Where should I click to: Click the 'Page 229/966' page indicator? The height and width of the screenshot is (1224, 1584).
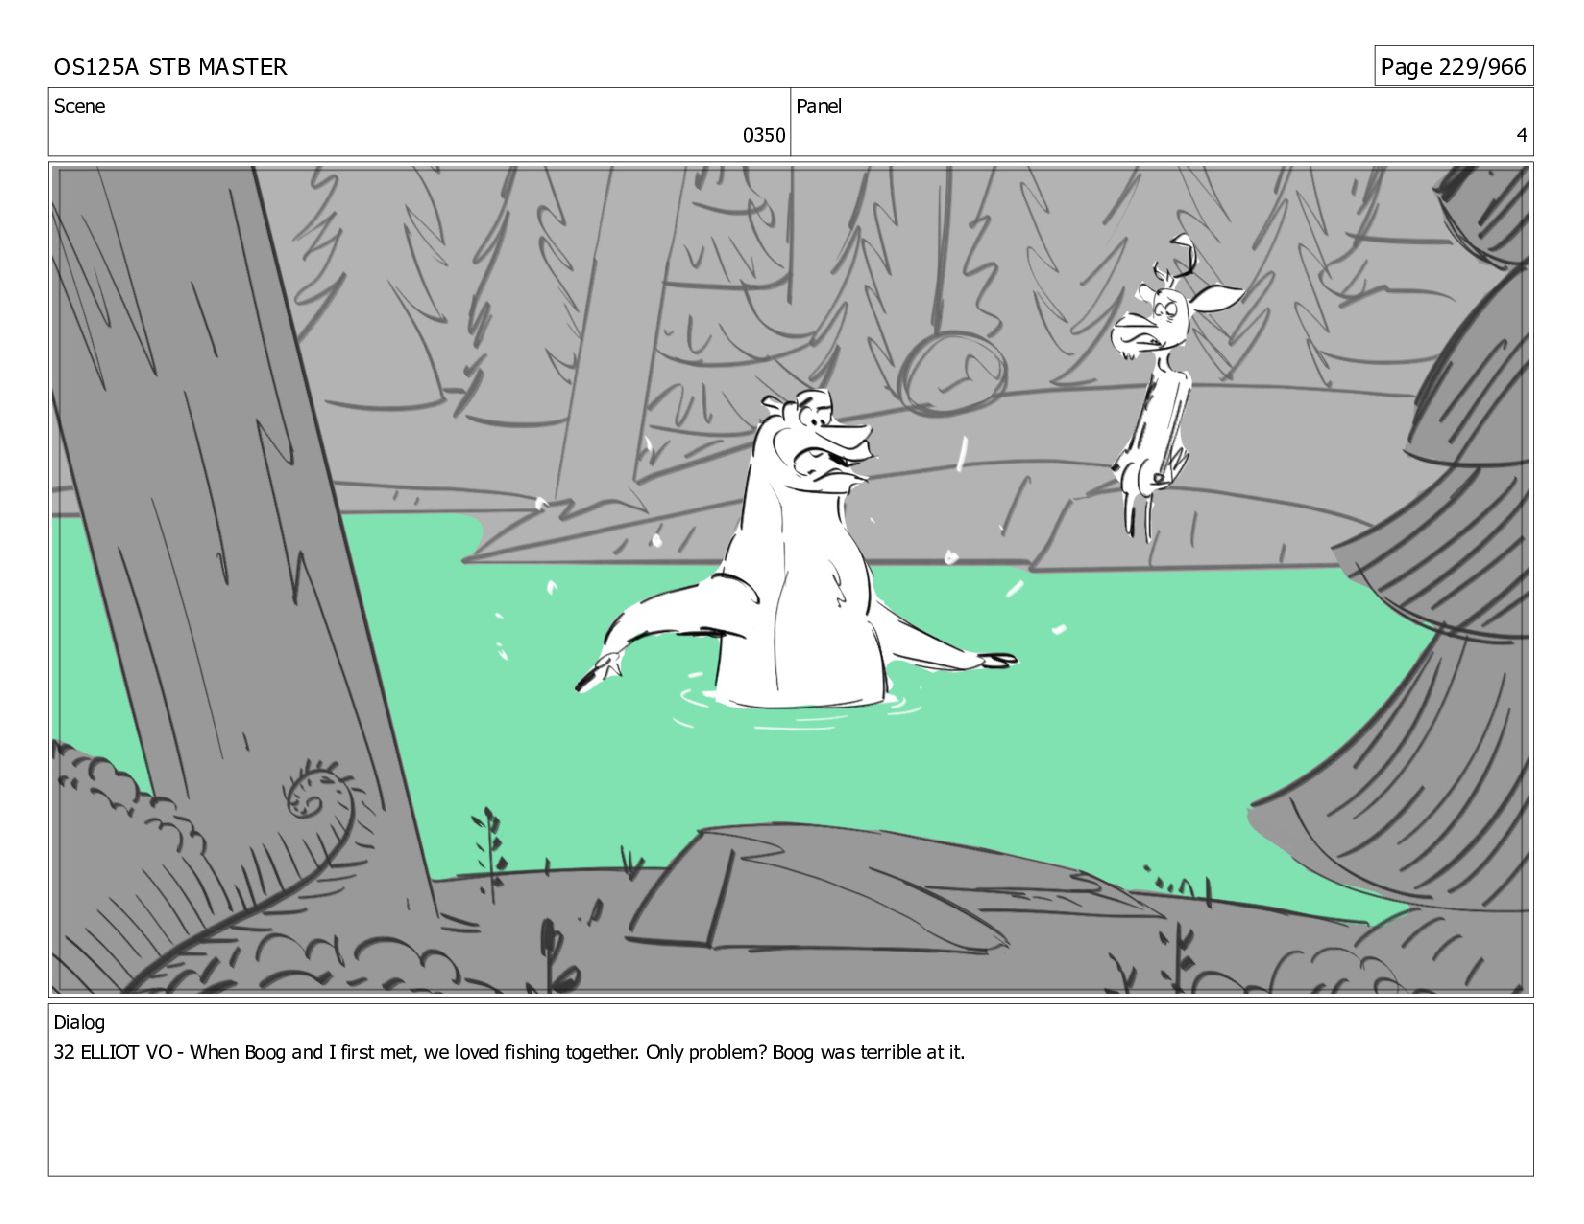pyautogui.click(x=1453, y=67)
